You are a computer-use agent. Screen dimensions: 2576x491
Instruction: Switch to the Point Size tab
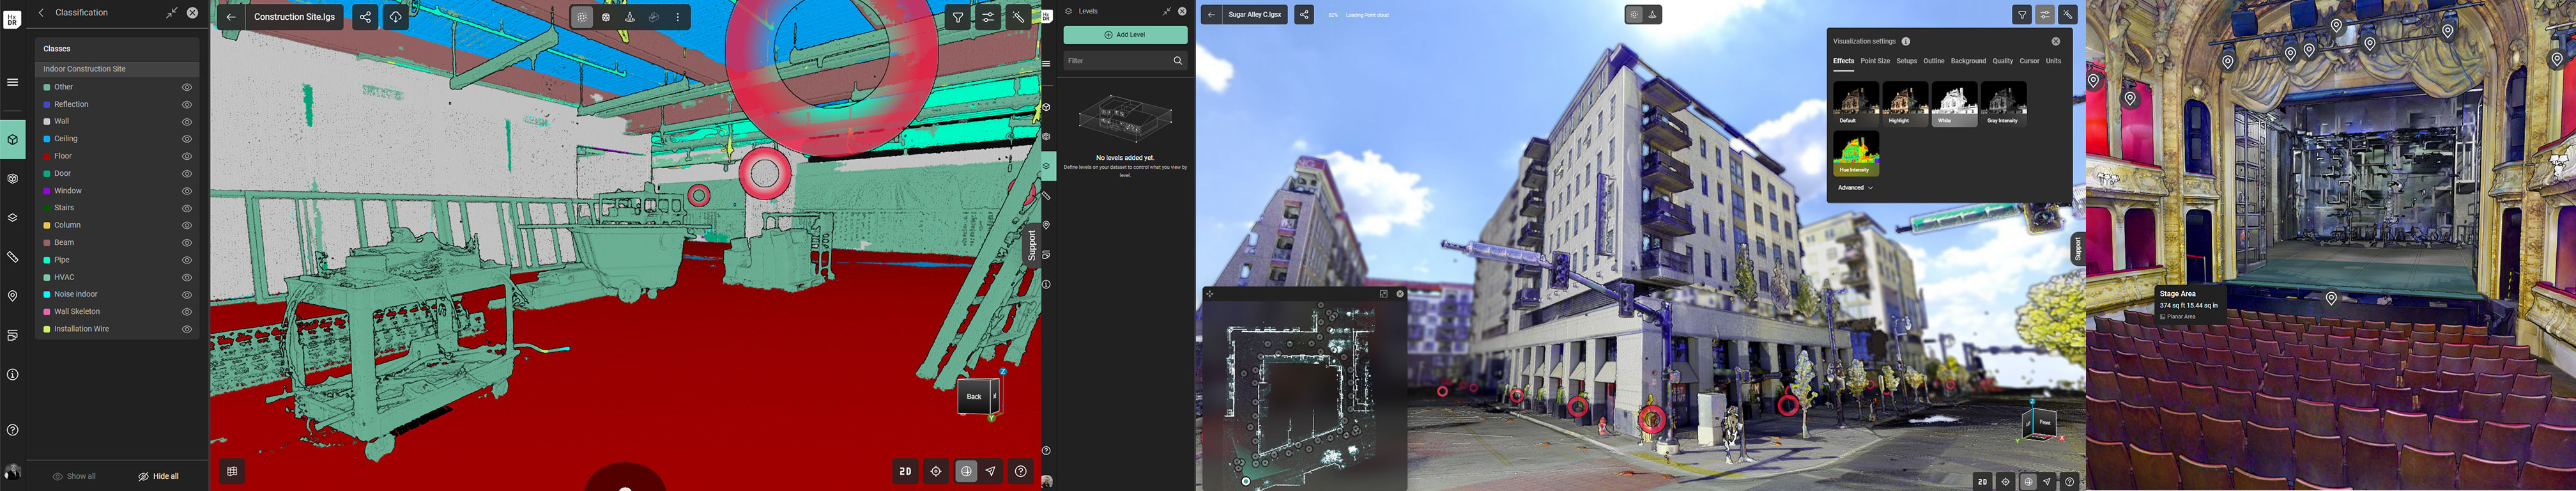[1875, 61]
